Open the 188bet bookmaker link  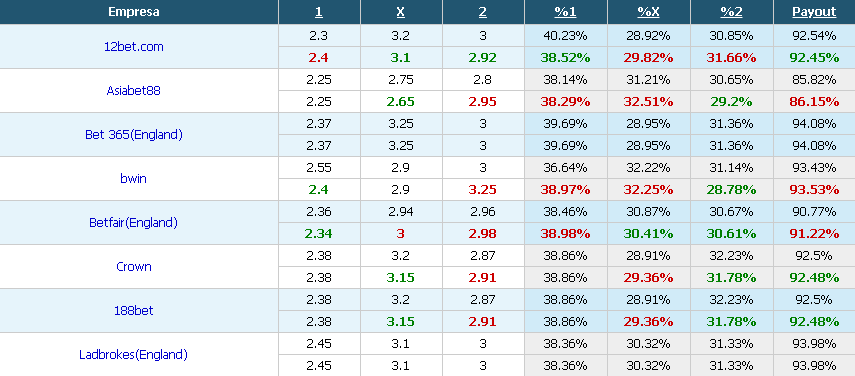coord(134,310)
